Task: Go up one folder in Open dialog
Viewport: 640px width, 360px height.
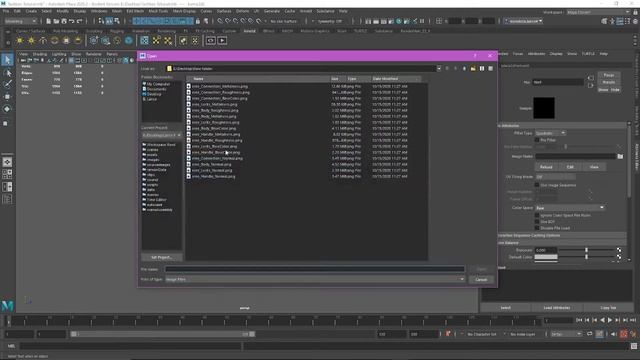Action: click(464, 69)
